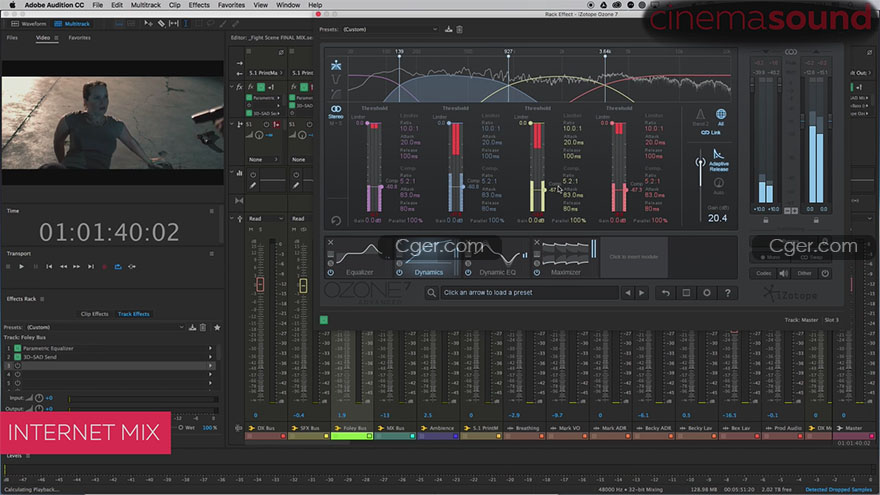Remove the Maximizer module with X
The width and height of the screenshot is (880, 495).
pos(537,242)
